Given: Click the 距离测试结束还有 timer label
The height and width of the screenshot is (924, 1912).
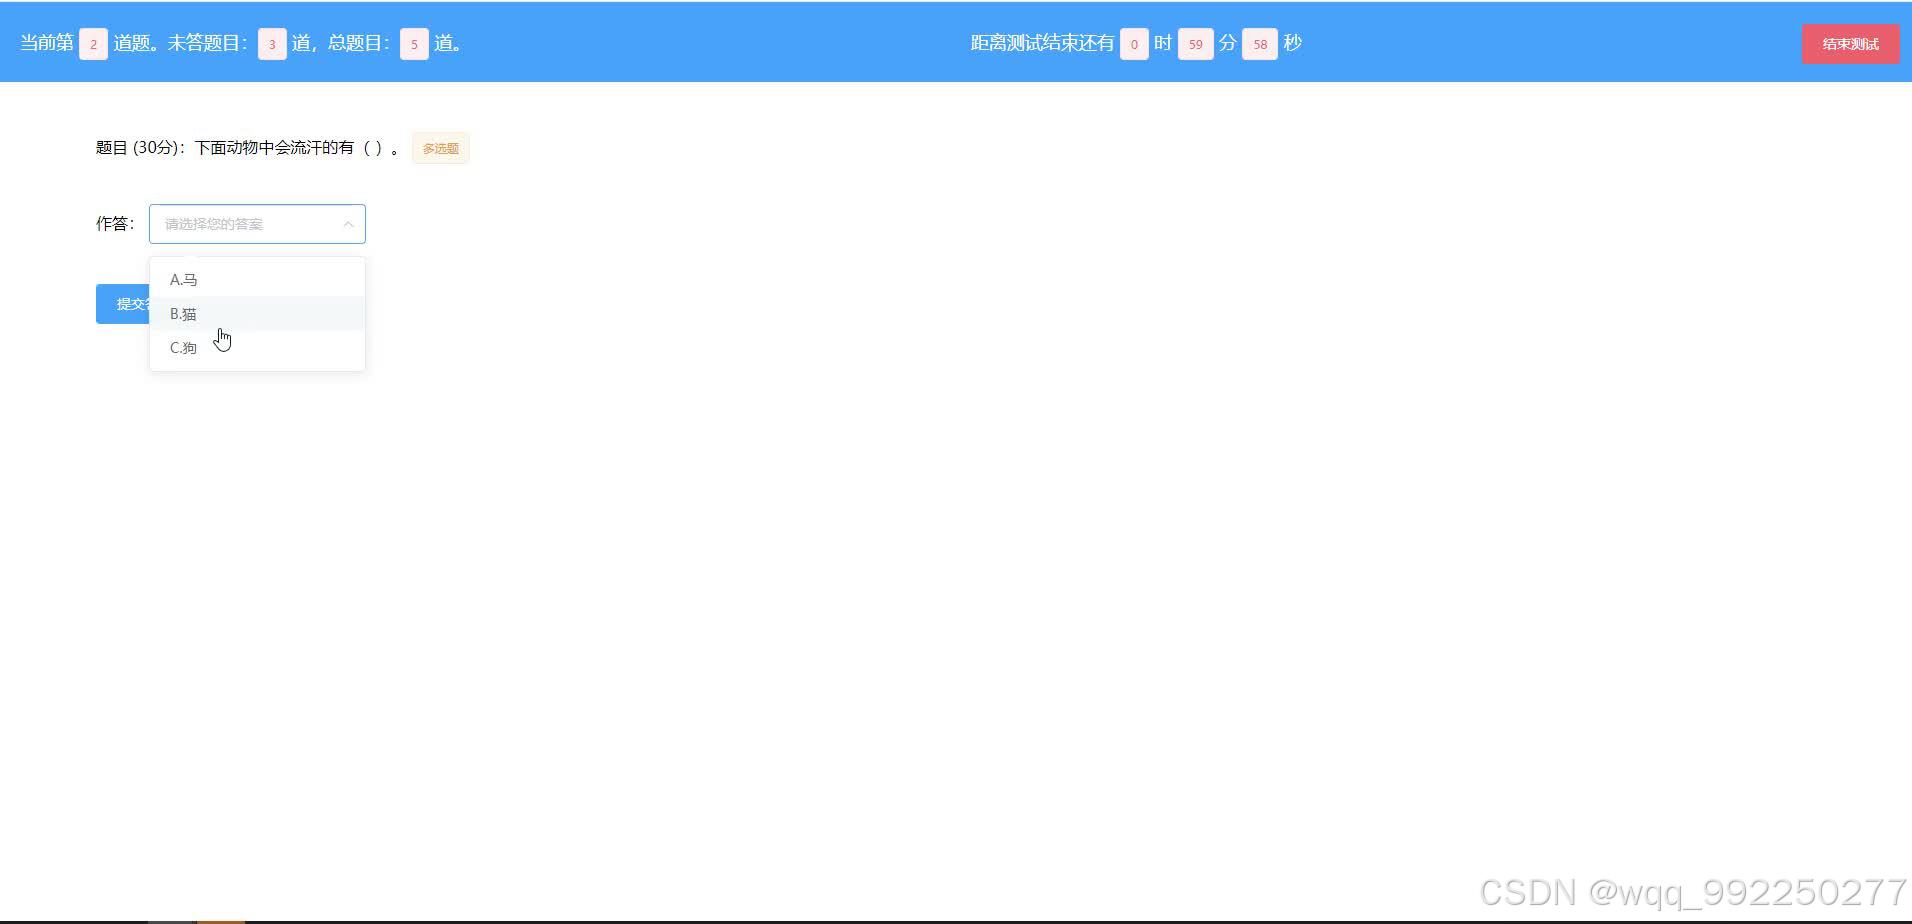Looking at the screenshot, I should pyautogui.click(x=1042, y=44).
